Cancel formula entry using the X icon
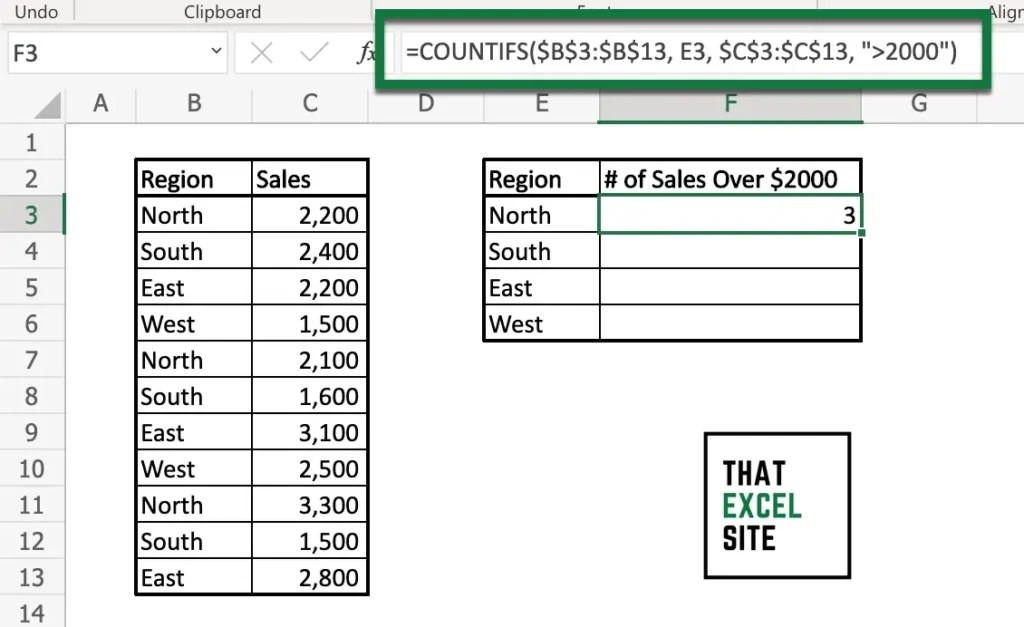Screen dimensions: 1024x627 (x=262, y=51)
